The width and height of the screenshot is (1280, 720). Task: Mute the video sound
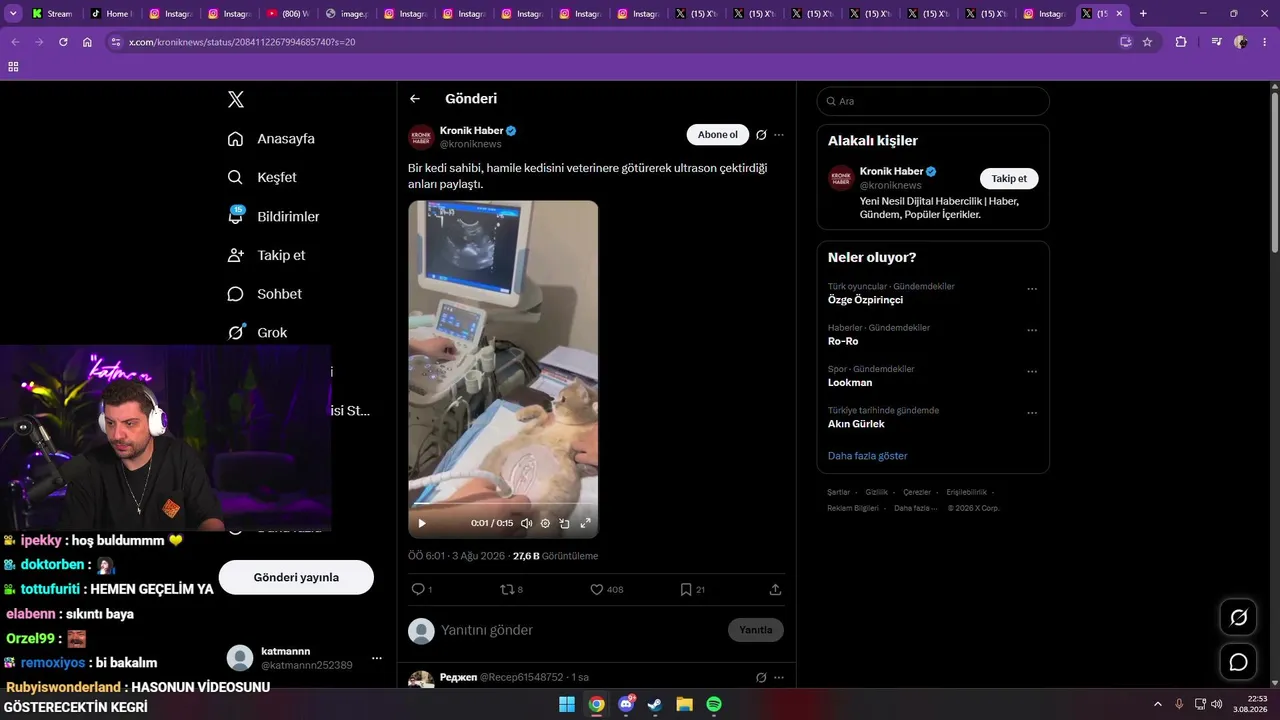[526, 523]
